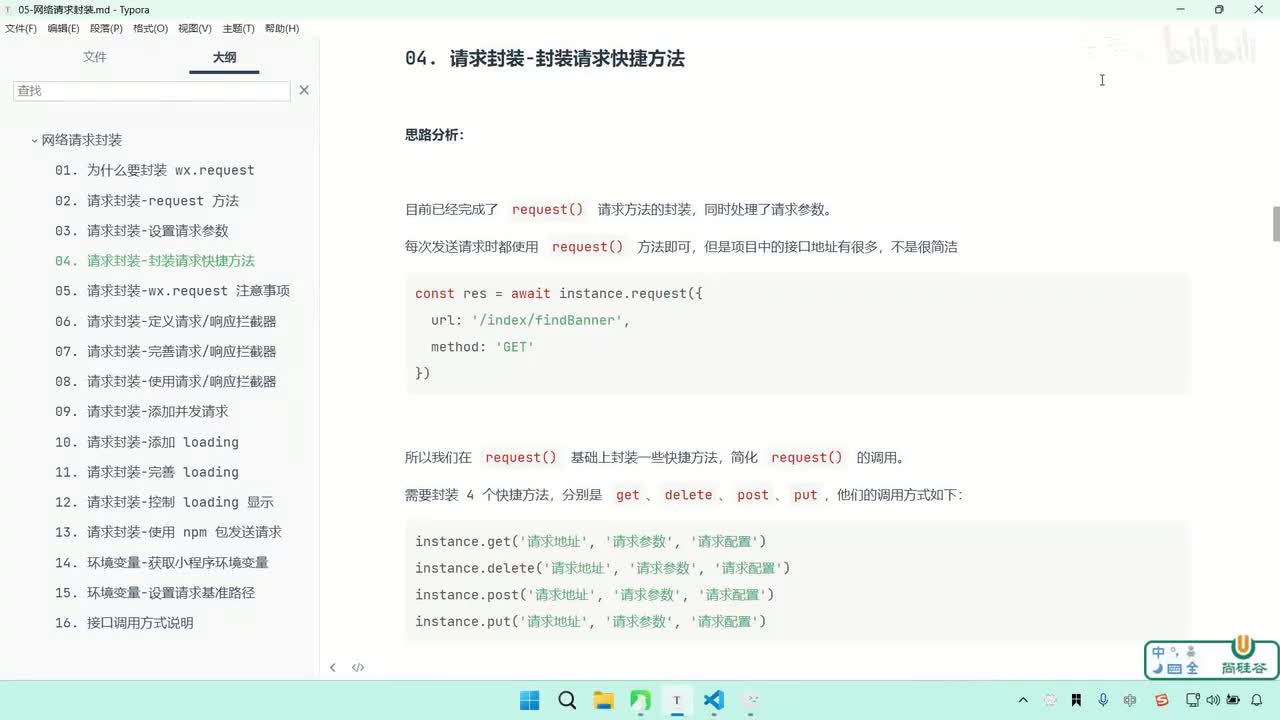
Task: Click 中 language mode on input toolbar
Action: pyautogui.click(x=1158, y=652)
